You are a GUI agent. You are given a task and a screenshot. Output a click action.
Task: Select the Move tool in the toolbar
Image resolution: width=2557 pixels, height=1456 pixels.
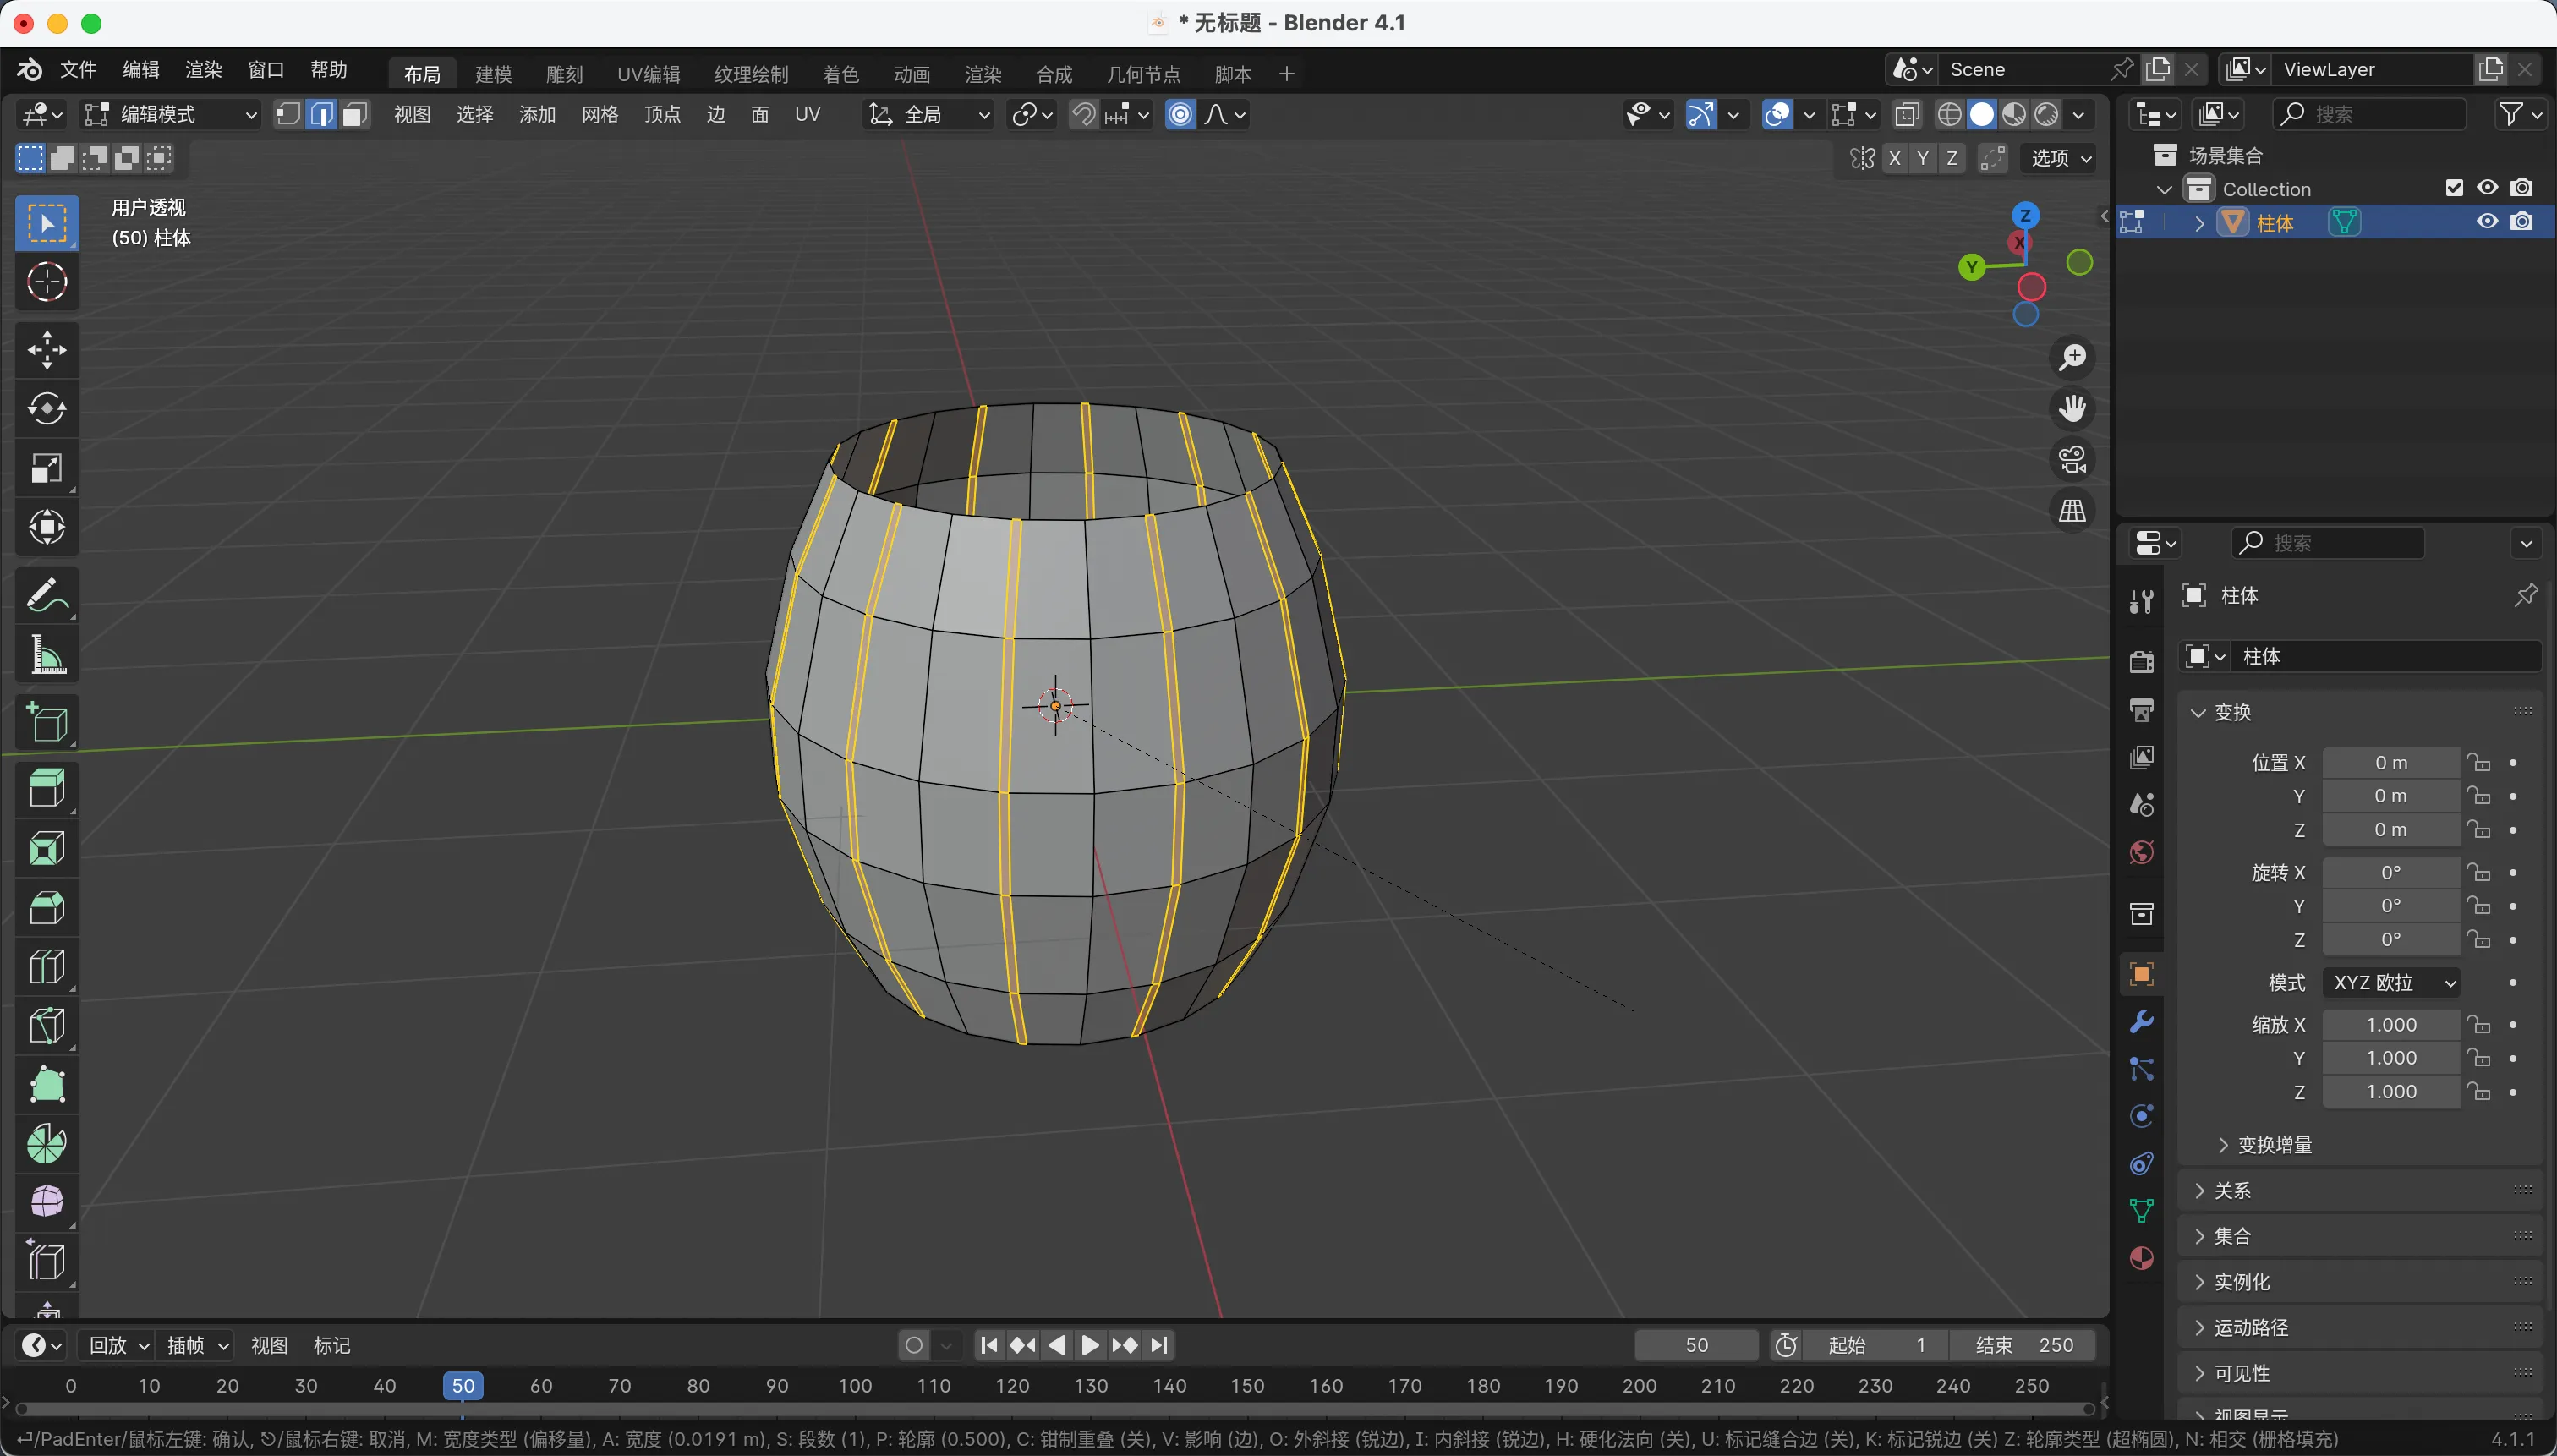coord(47,350)
